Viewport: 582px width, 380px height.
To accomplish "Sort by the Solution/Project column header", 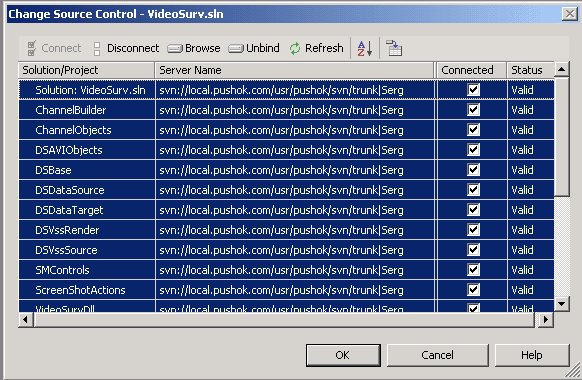I will point(86,70).
